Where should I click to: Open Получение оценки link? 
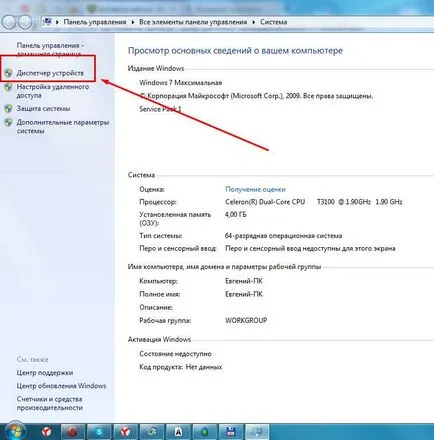[255, 189]
